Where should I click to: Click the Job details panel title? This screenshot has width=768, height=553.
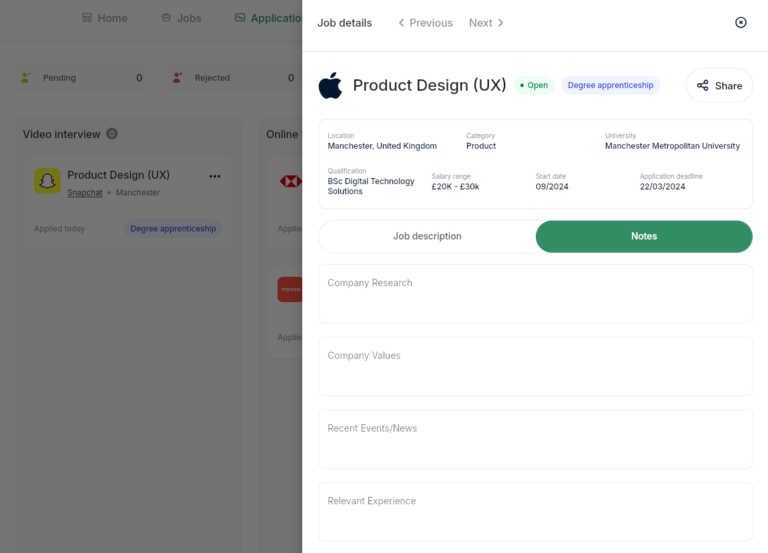click(x=344, y=23)
